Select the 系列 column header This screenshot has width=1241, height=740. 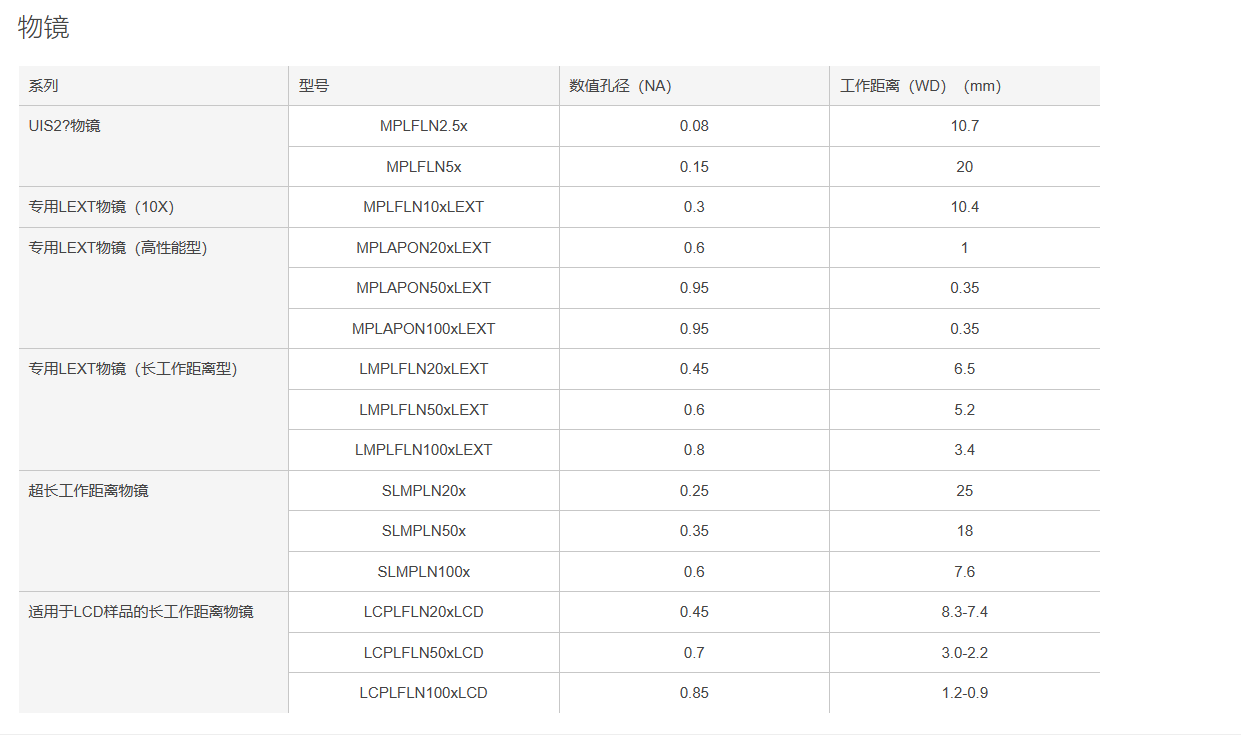(154, 86)
